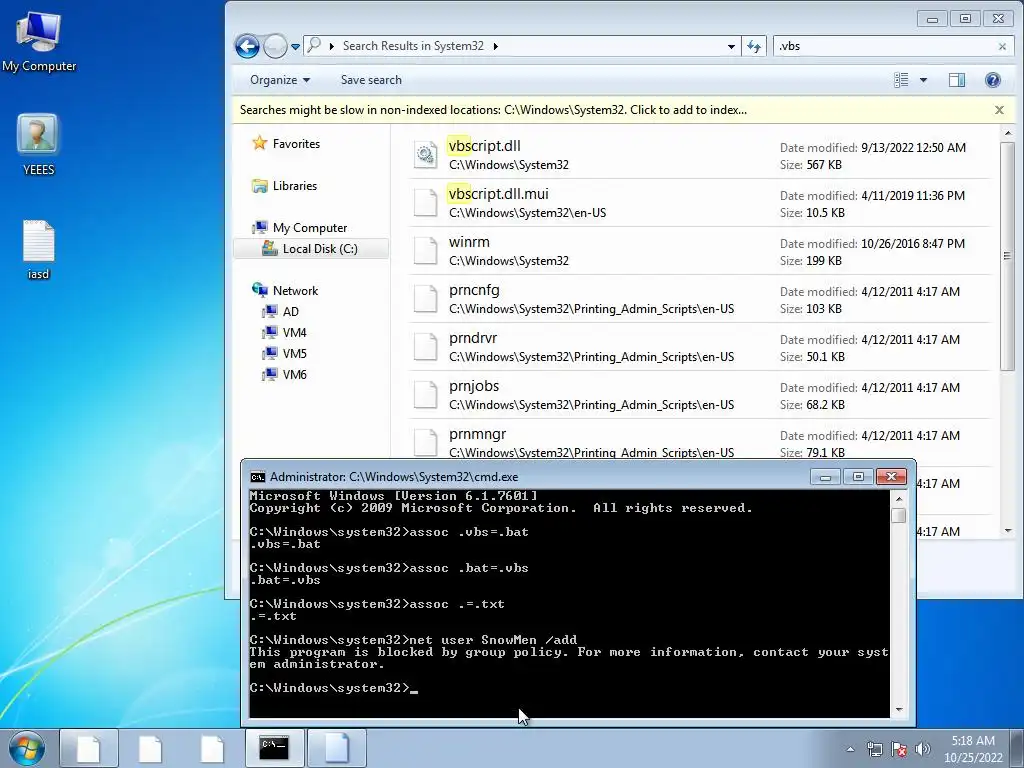The height and width of the screenshot is (768, 1024).
Task: Change view icon in Explorer toolbar
Action: pos(901,80)
